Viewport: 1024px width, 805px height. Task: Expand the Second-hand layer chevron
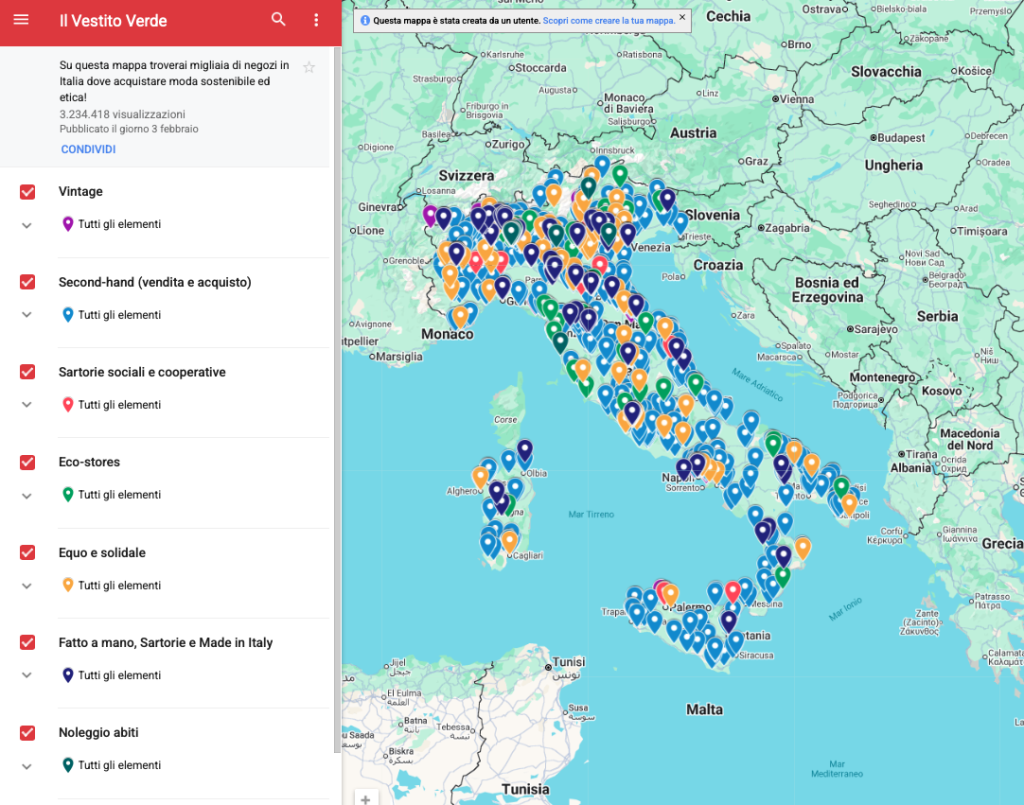(x=27, y=315)
